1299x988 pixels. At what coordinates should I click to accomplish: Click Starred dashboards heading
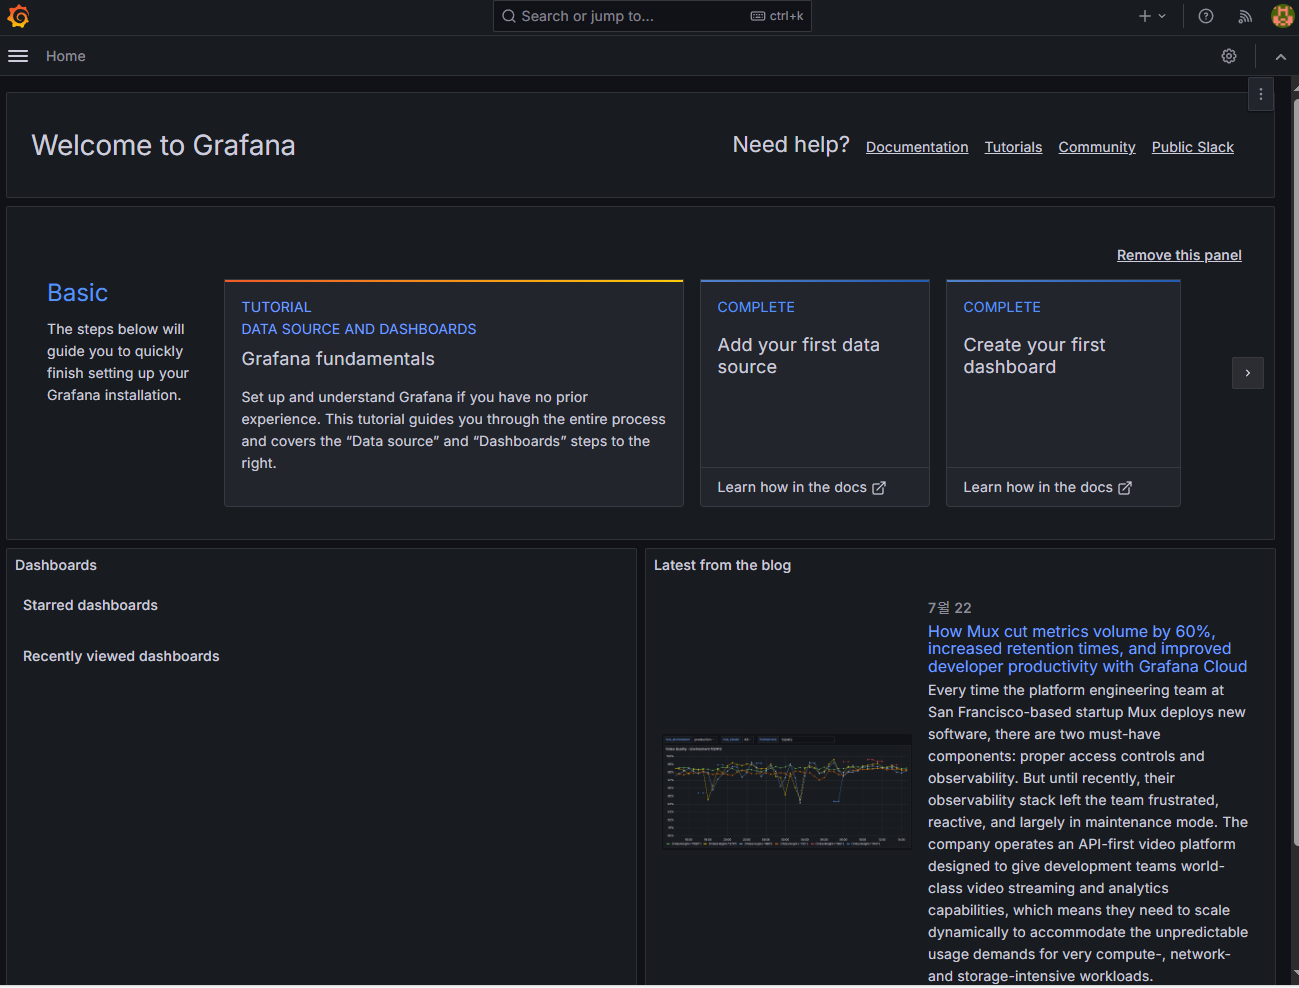pos(90,605)
